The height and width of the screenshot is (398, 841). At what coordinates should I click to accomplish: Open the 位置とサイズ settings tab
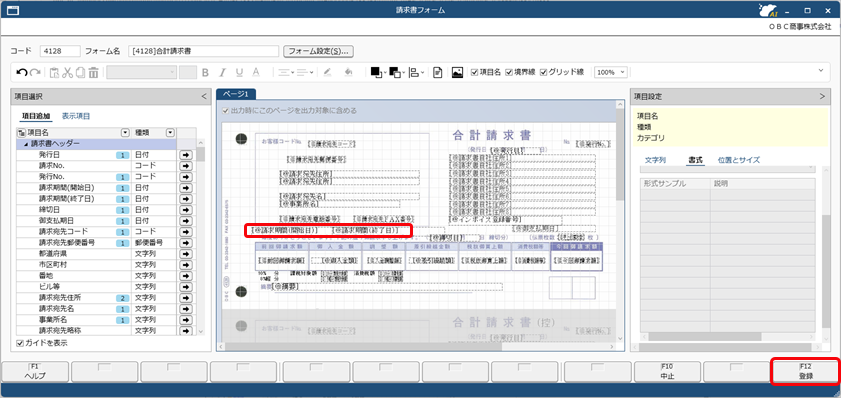[739, 160]
